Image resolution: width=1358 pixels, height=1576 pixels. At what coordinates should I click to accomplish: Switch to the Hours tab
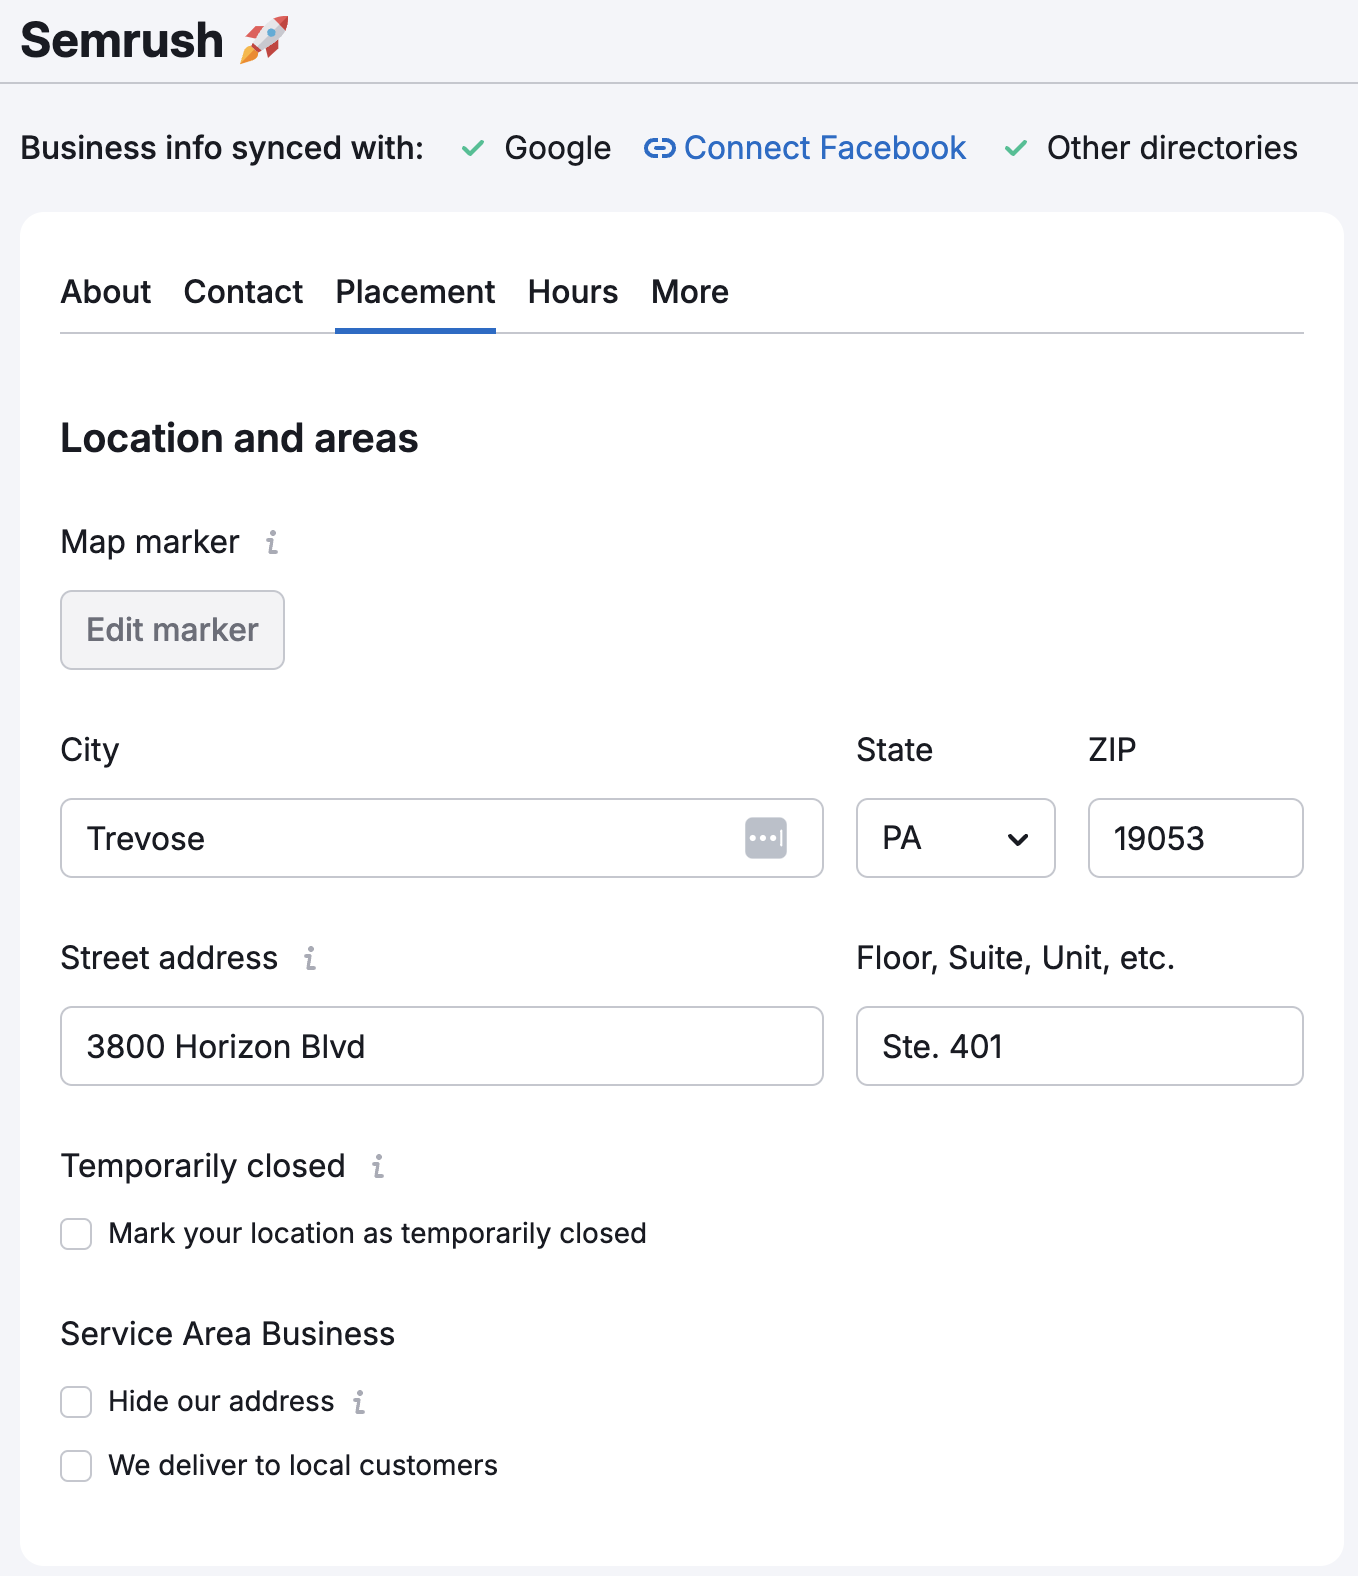tap(572, 292)
